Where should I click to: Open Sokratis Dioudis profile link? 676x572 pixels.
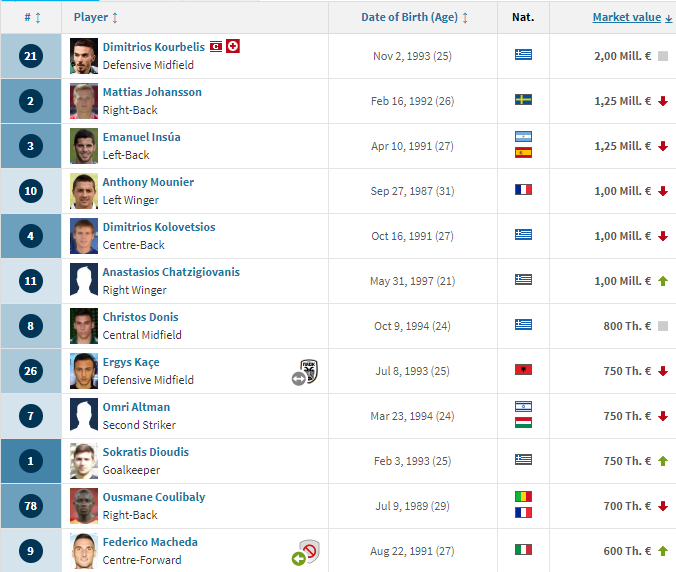[146, 452]
